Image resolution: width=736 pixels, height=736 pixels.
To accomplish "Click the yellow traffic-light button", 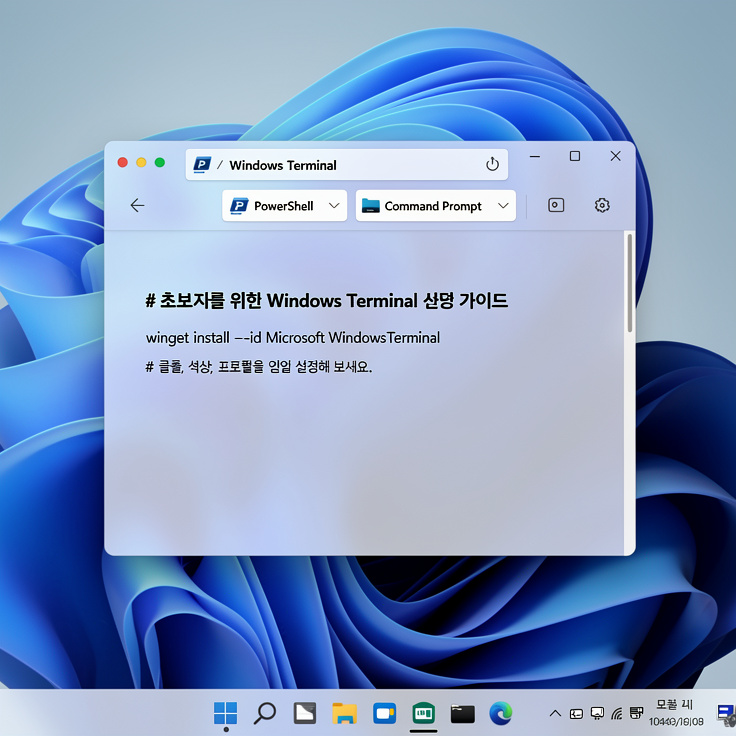I will [x=141, y=162].
